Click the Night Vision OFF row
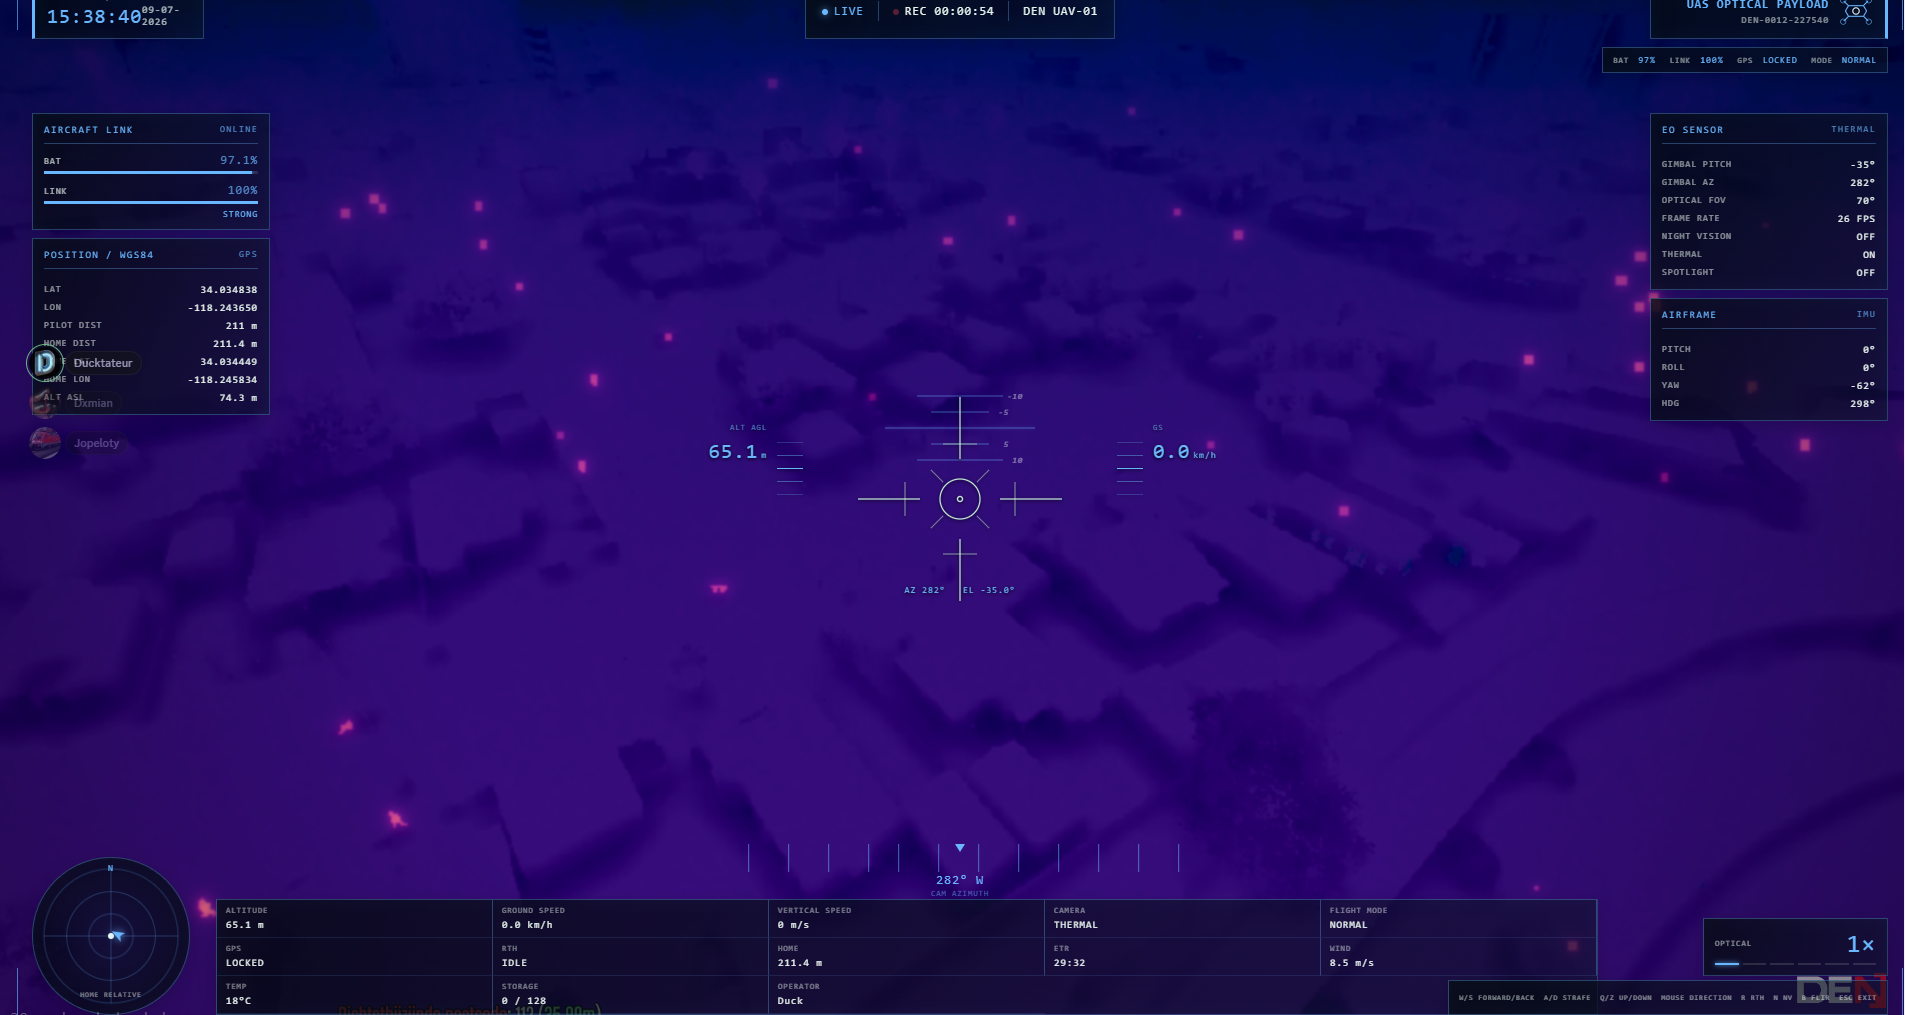The width and height of the screenshot is (1905, 1015). pyautogui.click(x=1768, y=237)
